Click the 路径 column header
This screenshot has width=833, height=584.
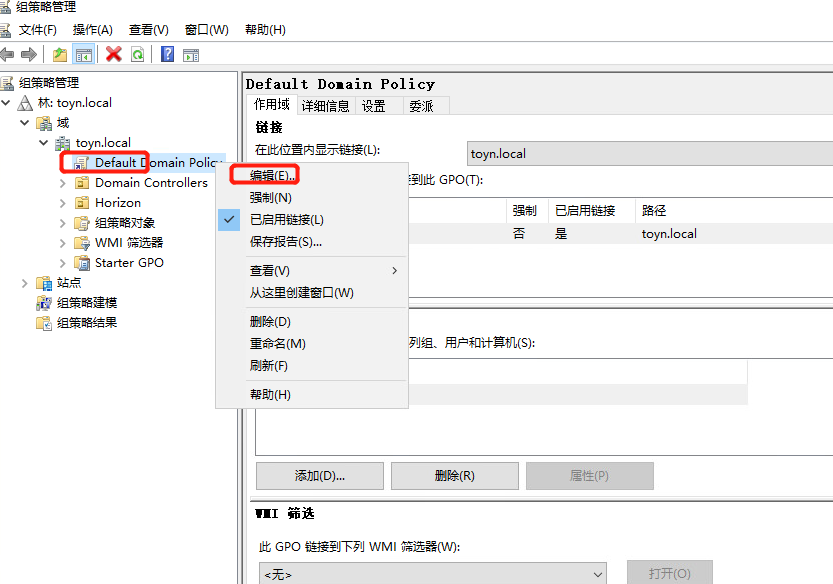pyautogui.click(x=735, y=210)
